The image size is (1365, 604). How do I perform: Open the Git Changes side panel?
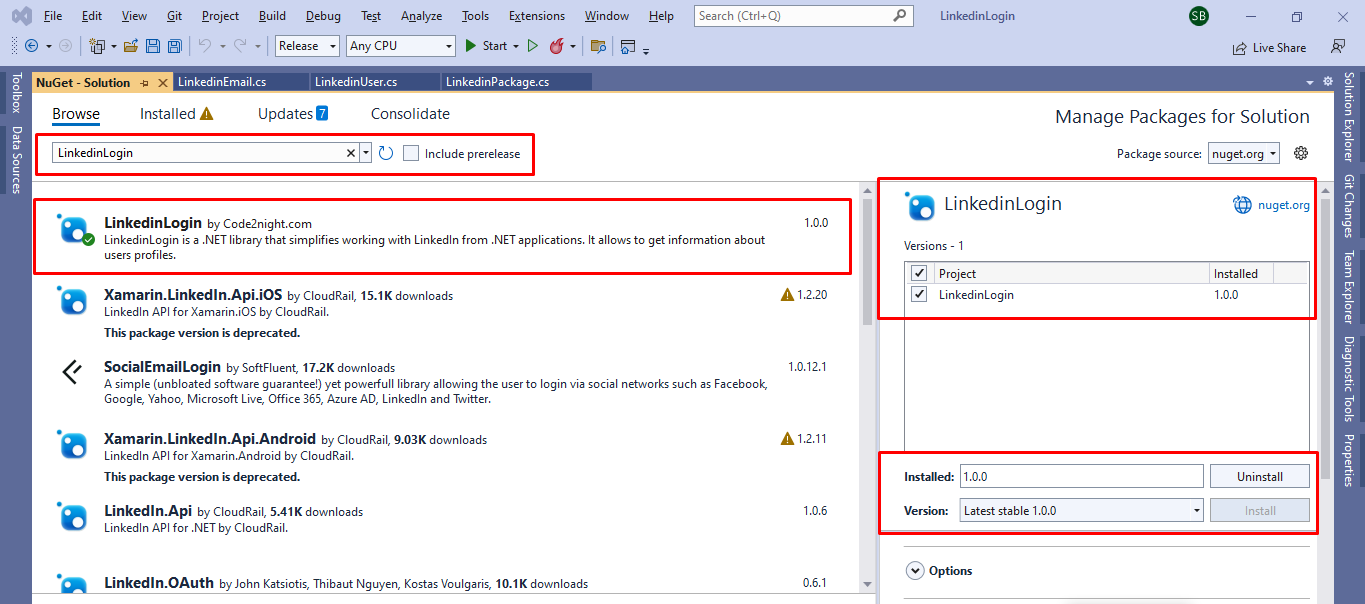pyautogui.click(x=1349, y=208)
